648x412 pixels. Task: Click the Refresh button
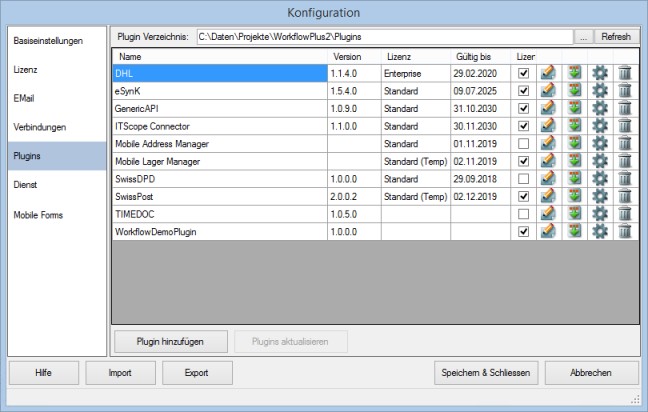[616, 37]
